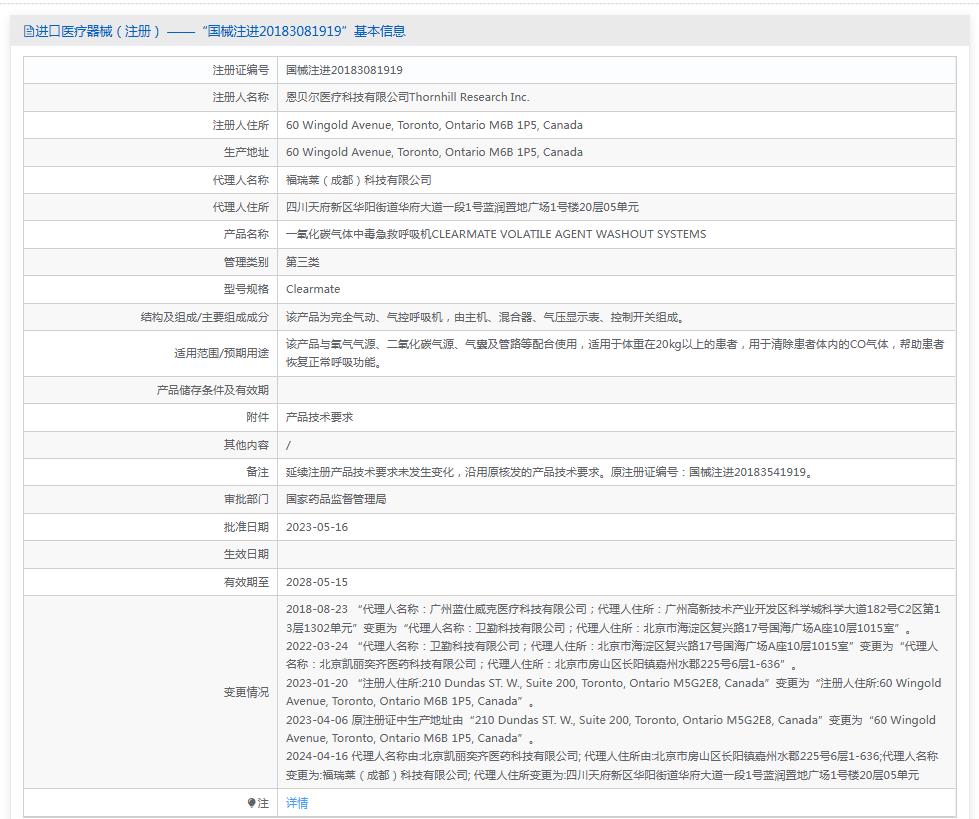Click the document icon beside the page title
Image resolution: width=979 pixels, height=819 pixels.
point(28,31)
